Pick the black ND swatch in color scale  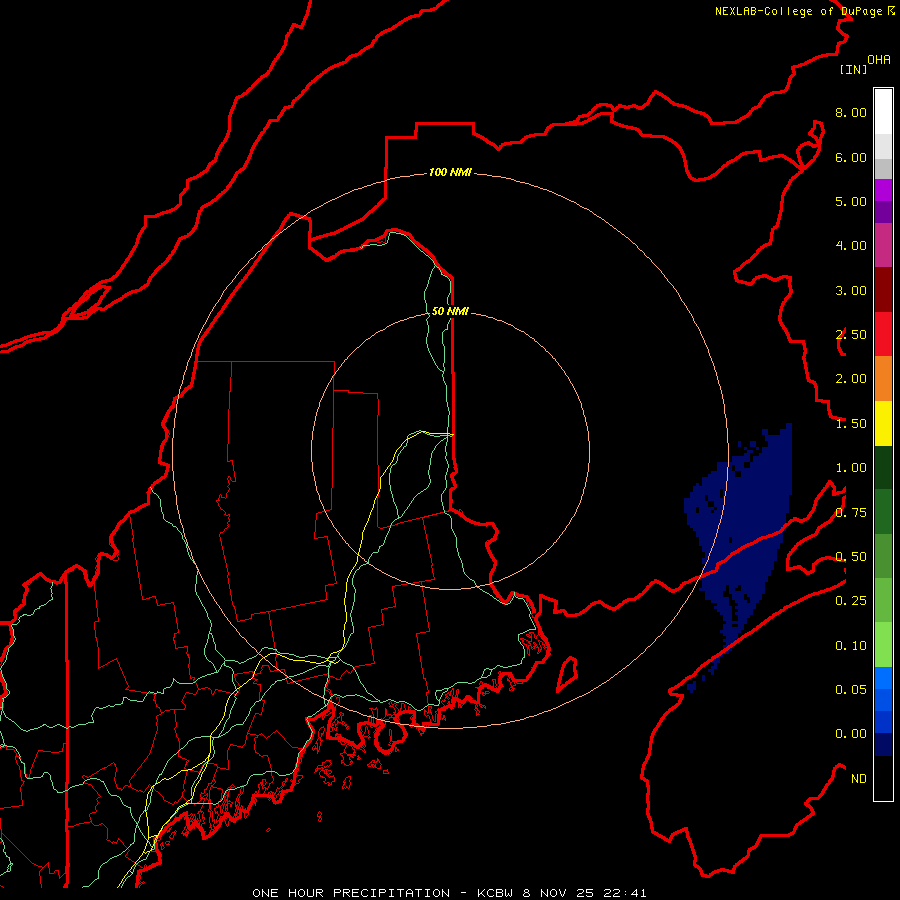point(883,778)
